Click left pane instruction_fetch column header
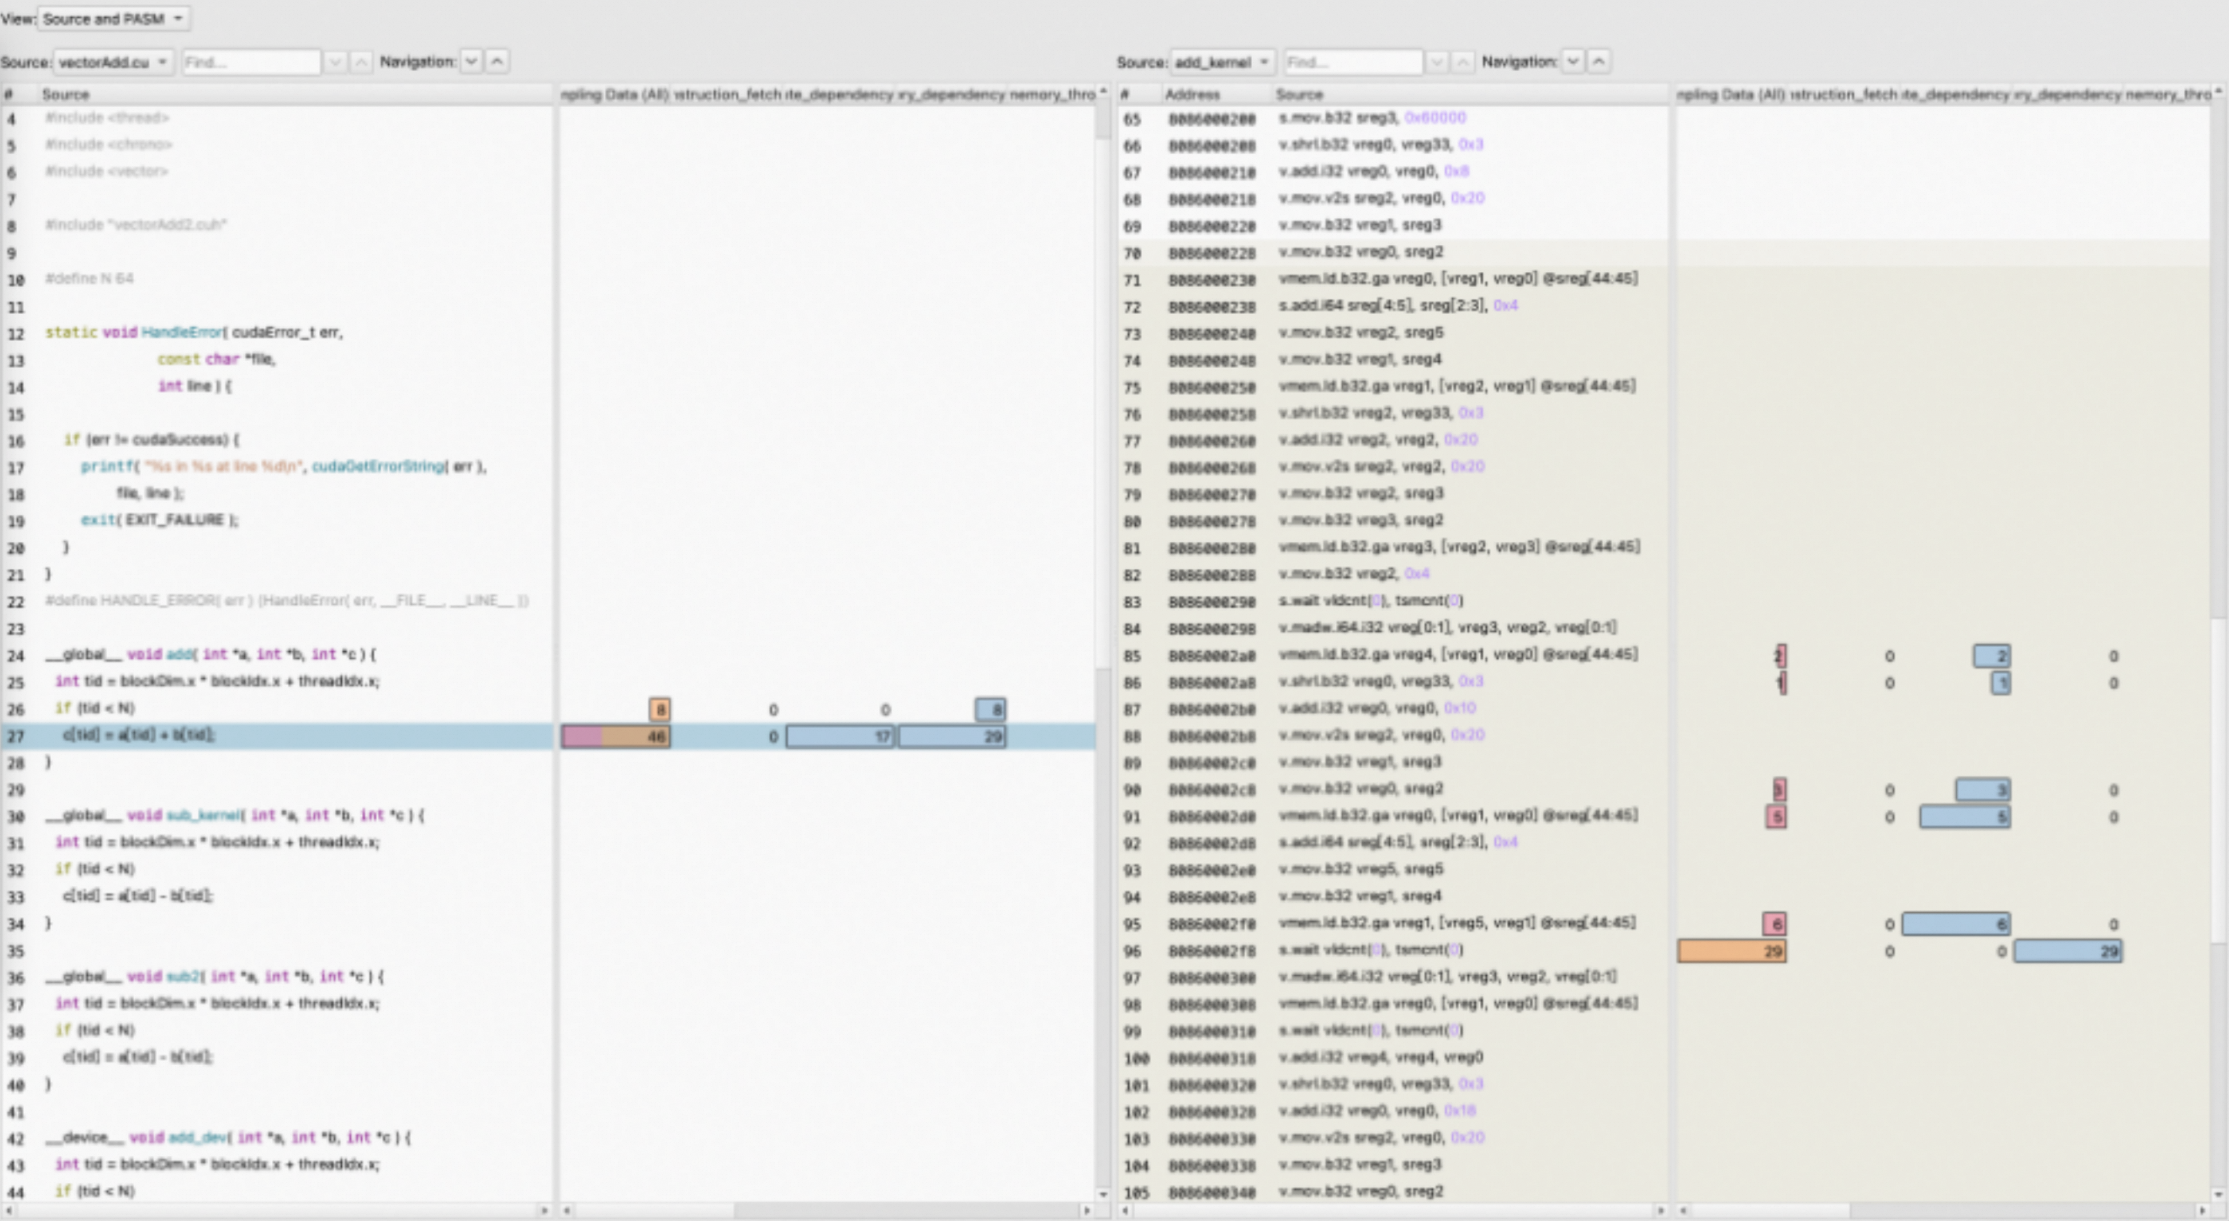Image resolution: width=2229 pixels, height=1221 pixels. 727,94
